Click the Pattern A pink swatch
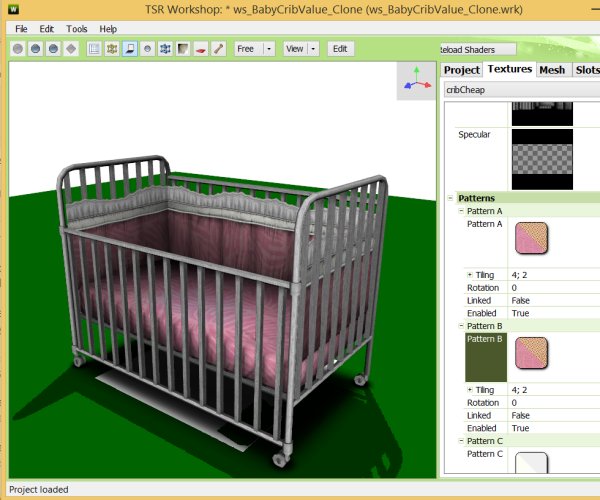Screen dimensions: 600x500 click(x=532, y=239)
